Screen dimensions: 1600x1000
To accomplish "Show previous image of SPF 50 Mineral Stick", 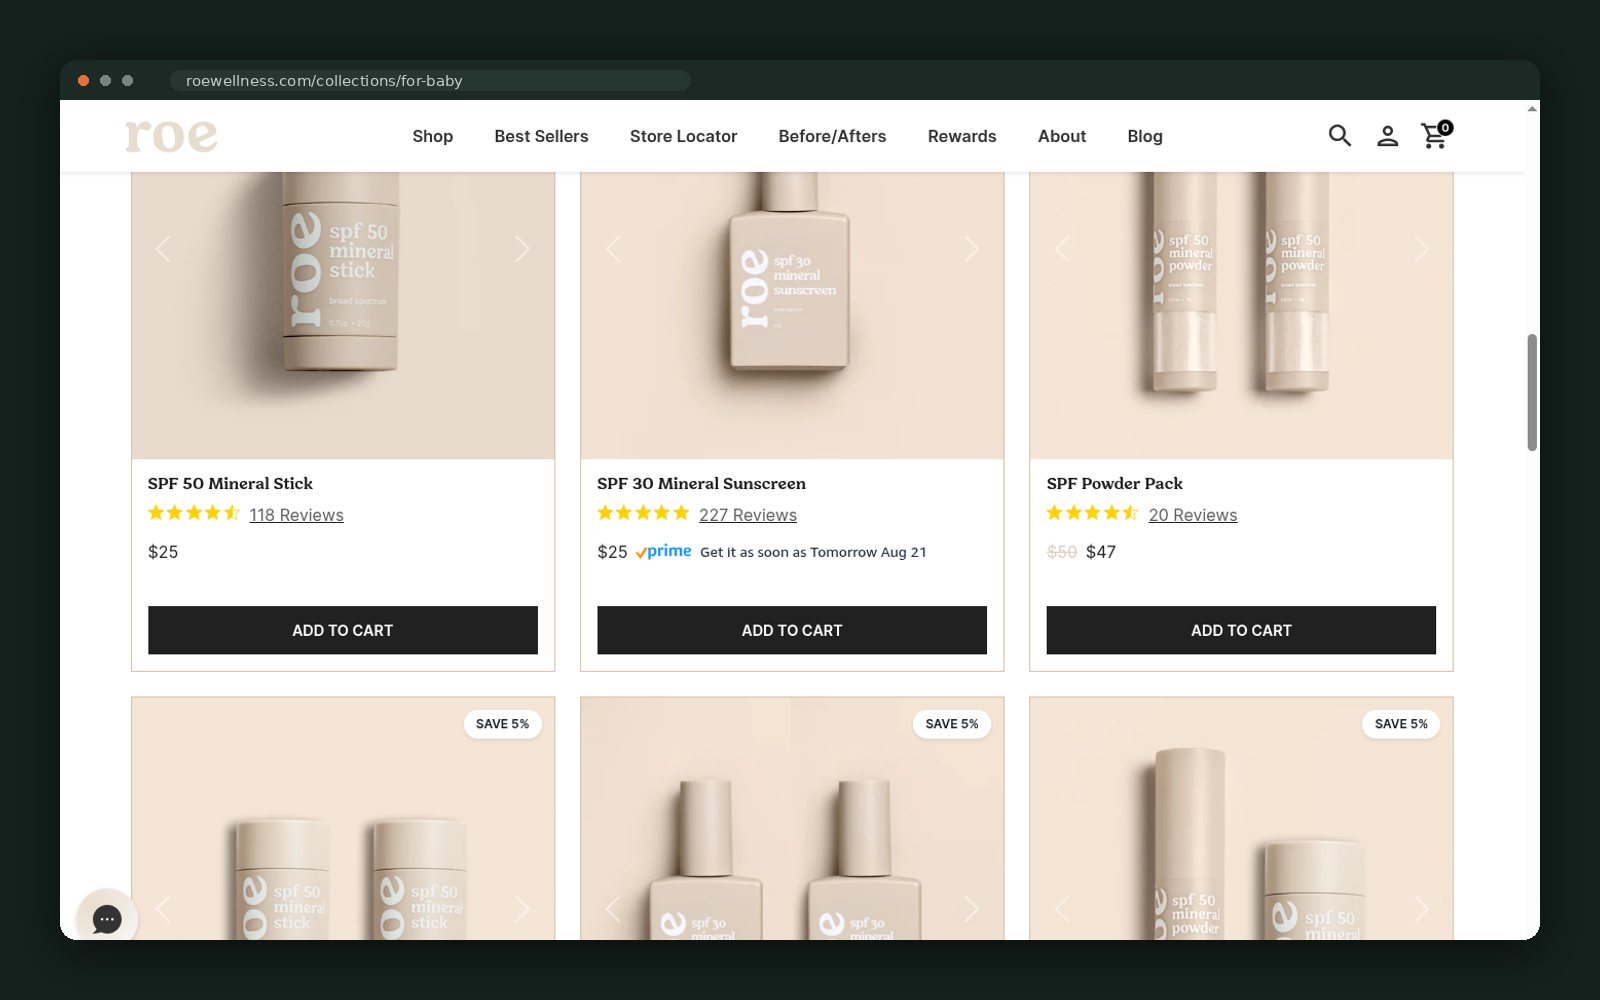I will click(163, 249).
